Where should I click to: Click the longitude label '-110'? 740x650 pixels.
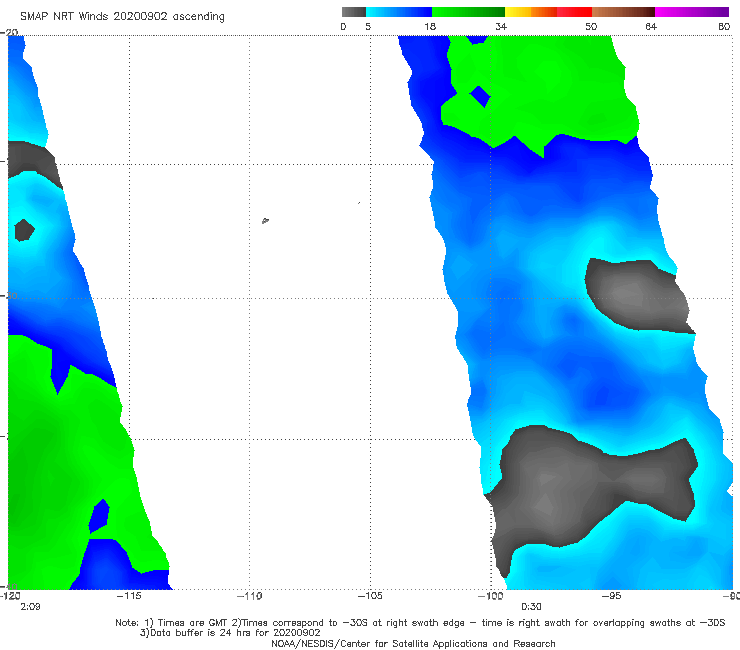pyautogui.click(x=249, y=596)
